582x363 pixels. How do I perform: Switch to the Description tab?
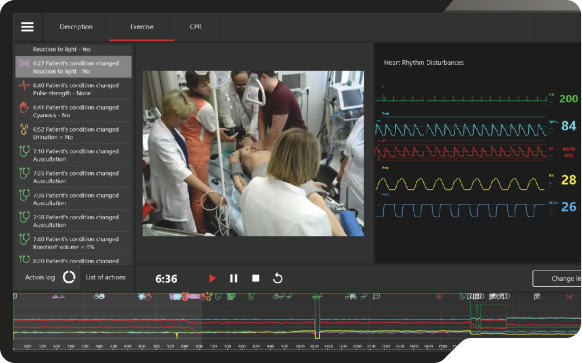click(x=76, y=27)
